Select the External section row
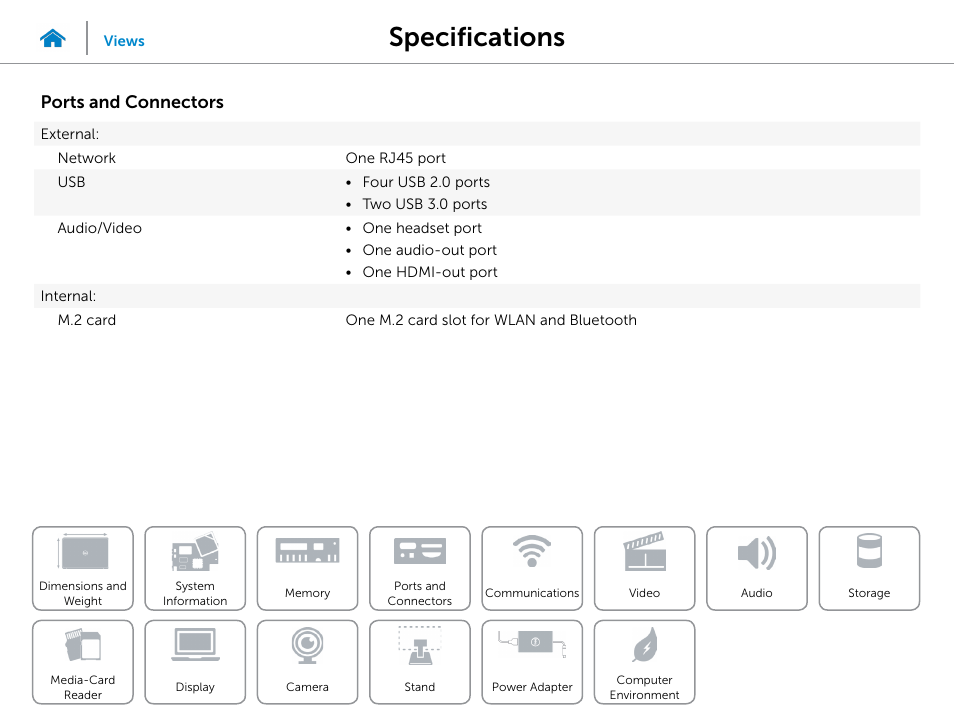The image size is (954, 721). (477, 134)
